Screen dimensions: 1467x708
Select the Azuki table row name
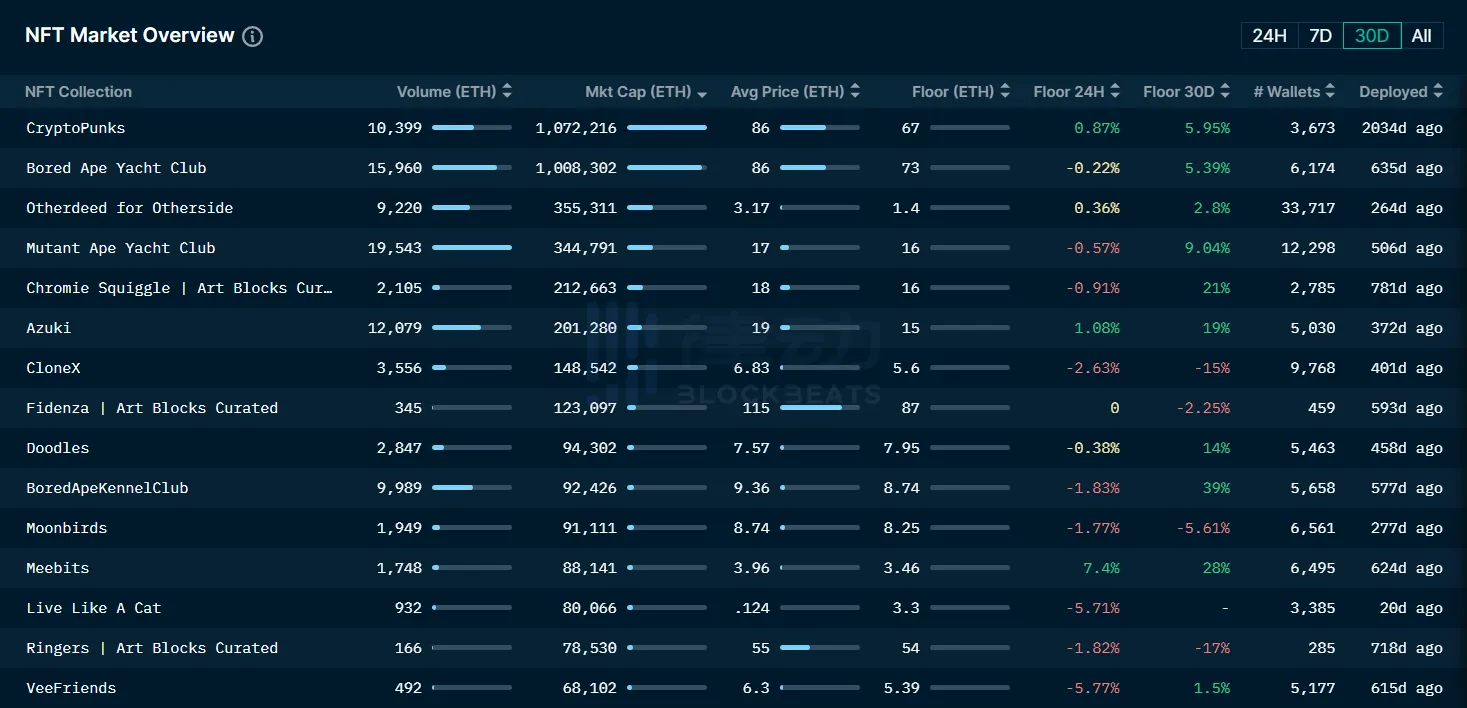coord(49,328)
